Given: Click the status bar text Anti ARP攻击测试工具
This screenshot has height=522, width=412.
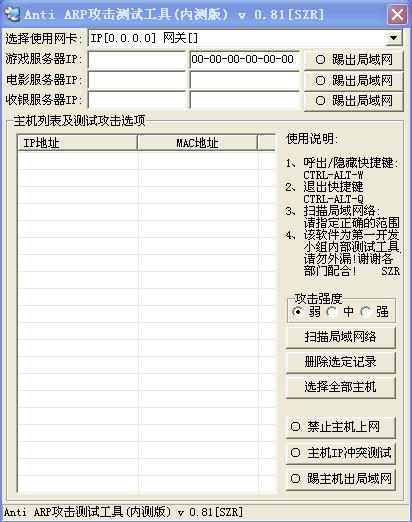Looking at the screenshot, I should click(x=123, y=512).
